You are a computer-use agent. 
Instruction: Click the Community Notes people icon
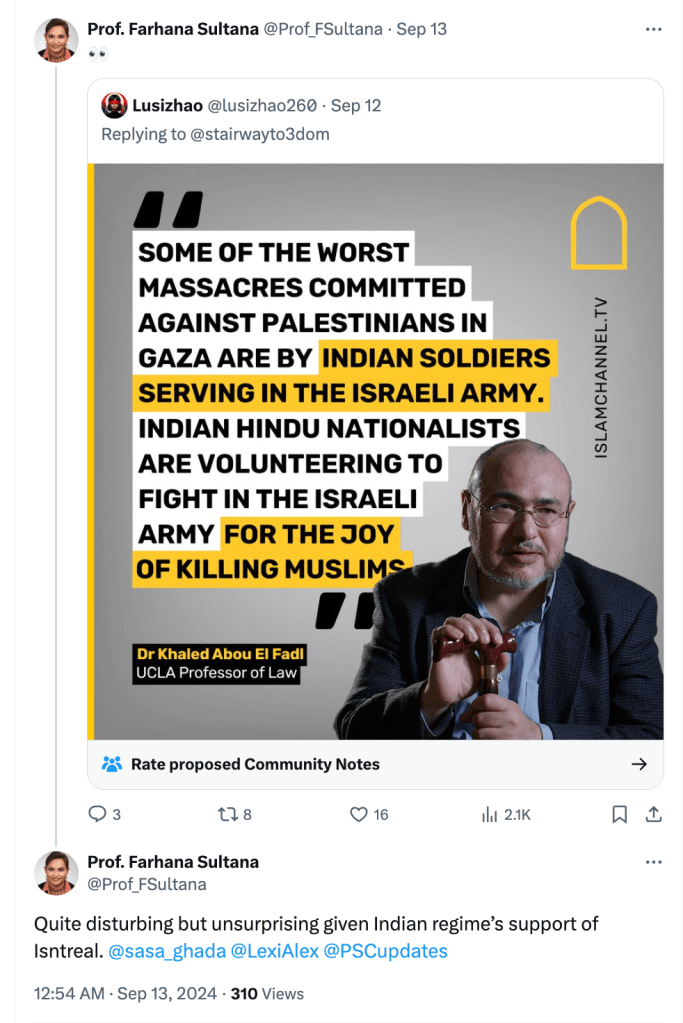[x=113, y=764]
